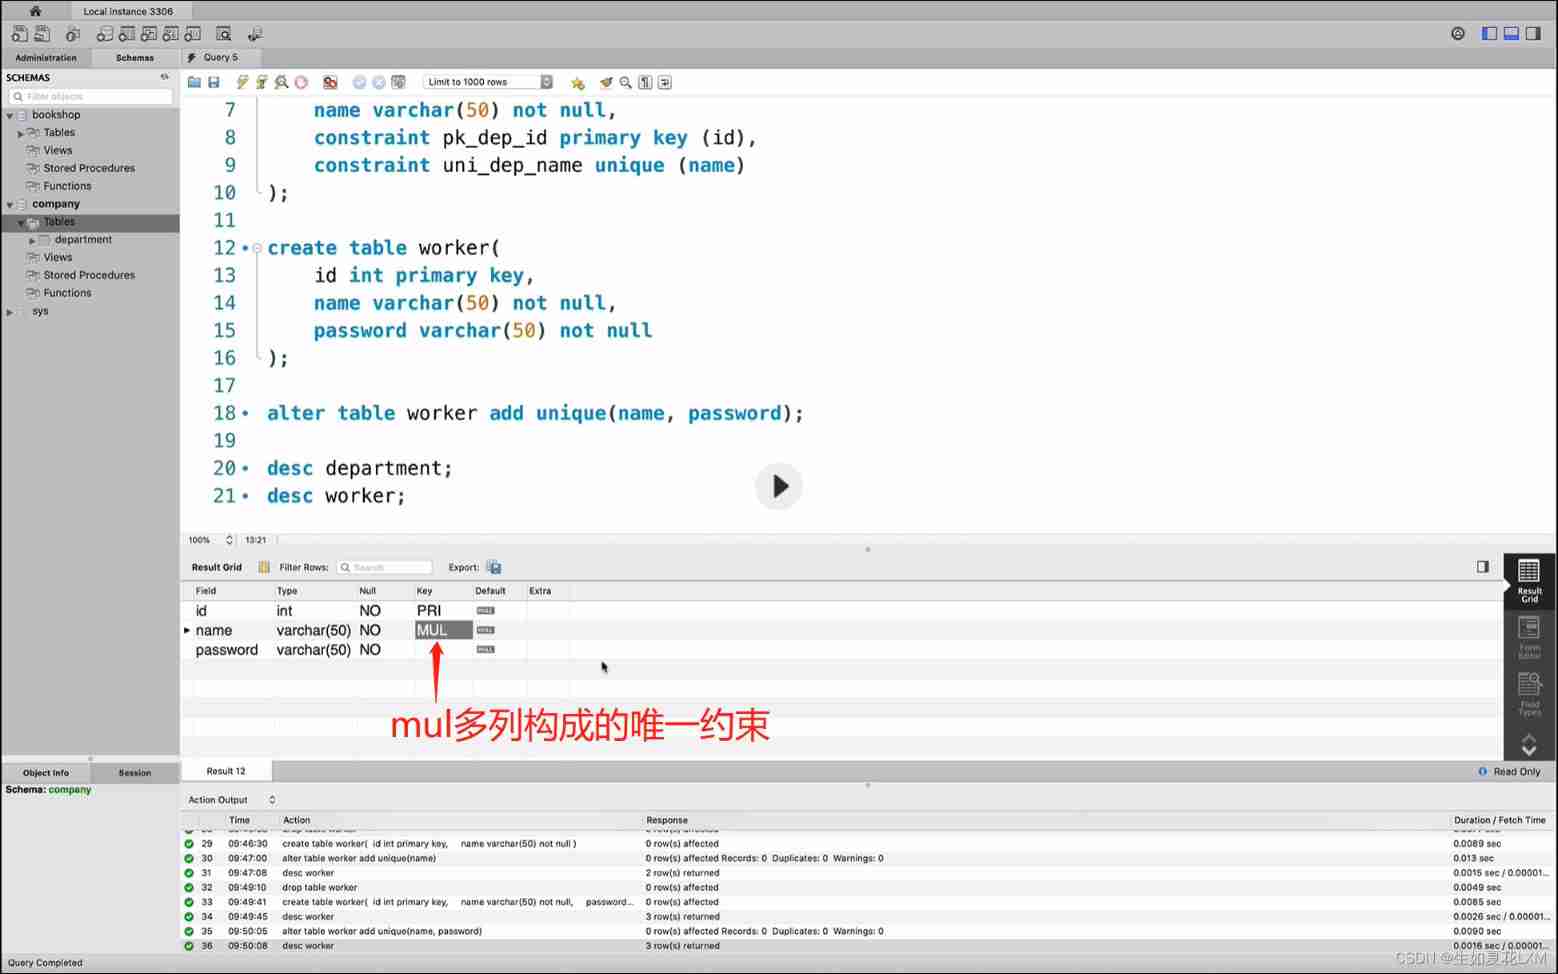Screen dimensions: 1558x974
Task: Create a new table icon
Action: [127, 34]
